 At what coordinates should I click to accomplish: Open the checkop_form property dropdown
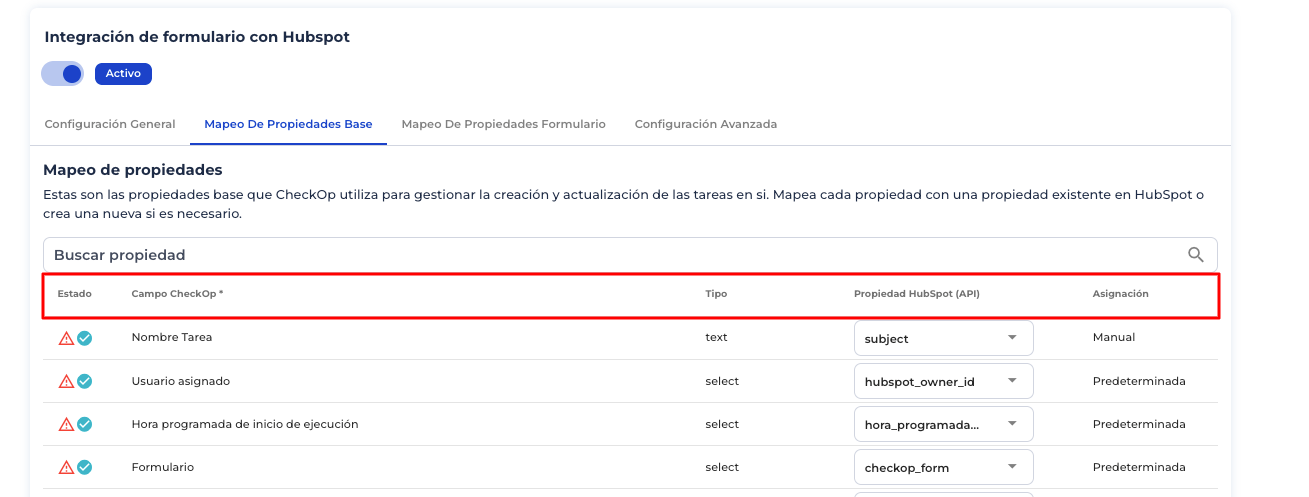[x=943, y=467]
